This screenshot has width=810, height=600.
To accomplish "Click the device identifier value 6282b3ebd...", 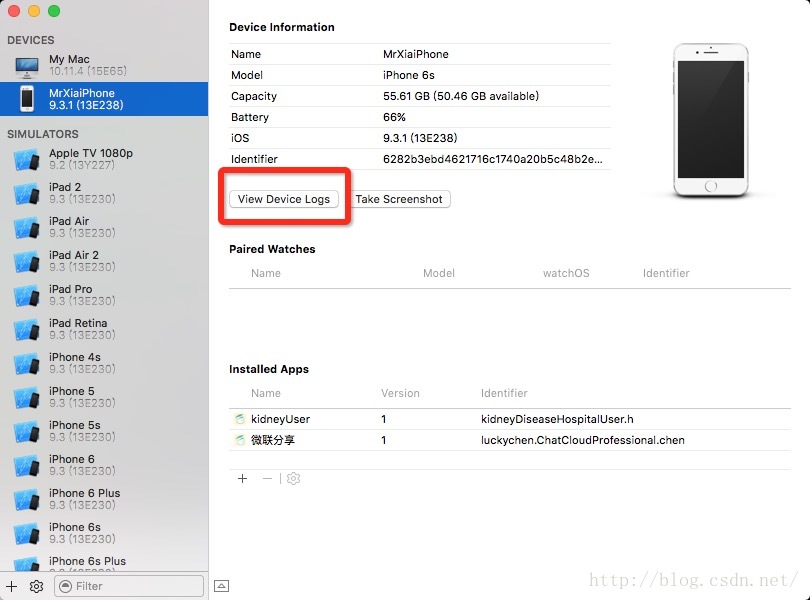I will click(492, 159).
